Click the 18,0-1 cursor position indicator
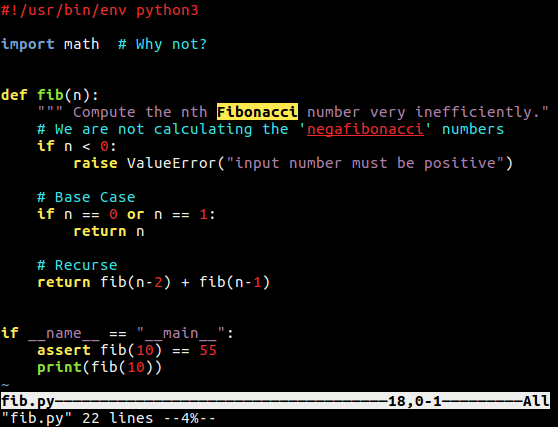This screenshot has width=558, height=427. click(415, 401)
